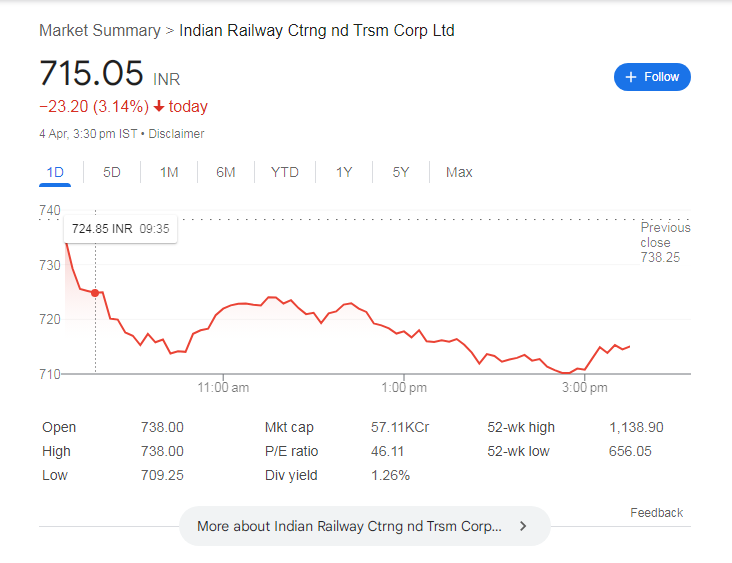Viewport: 732px width, 563px height.
Task: Open More about Indian Railway Ctrng button
Action: [365, 526]
